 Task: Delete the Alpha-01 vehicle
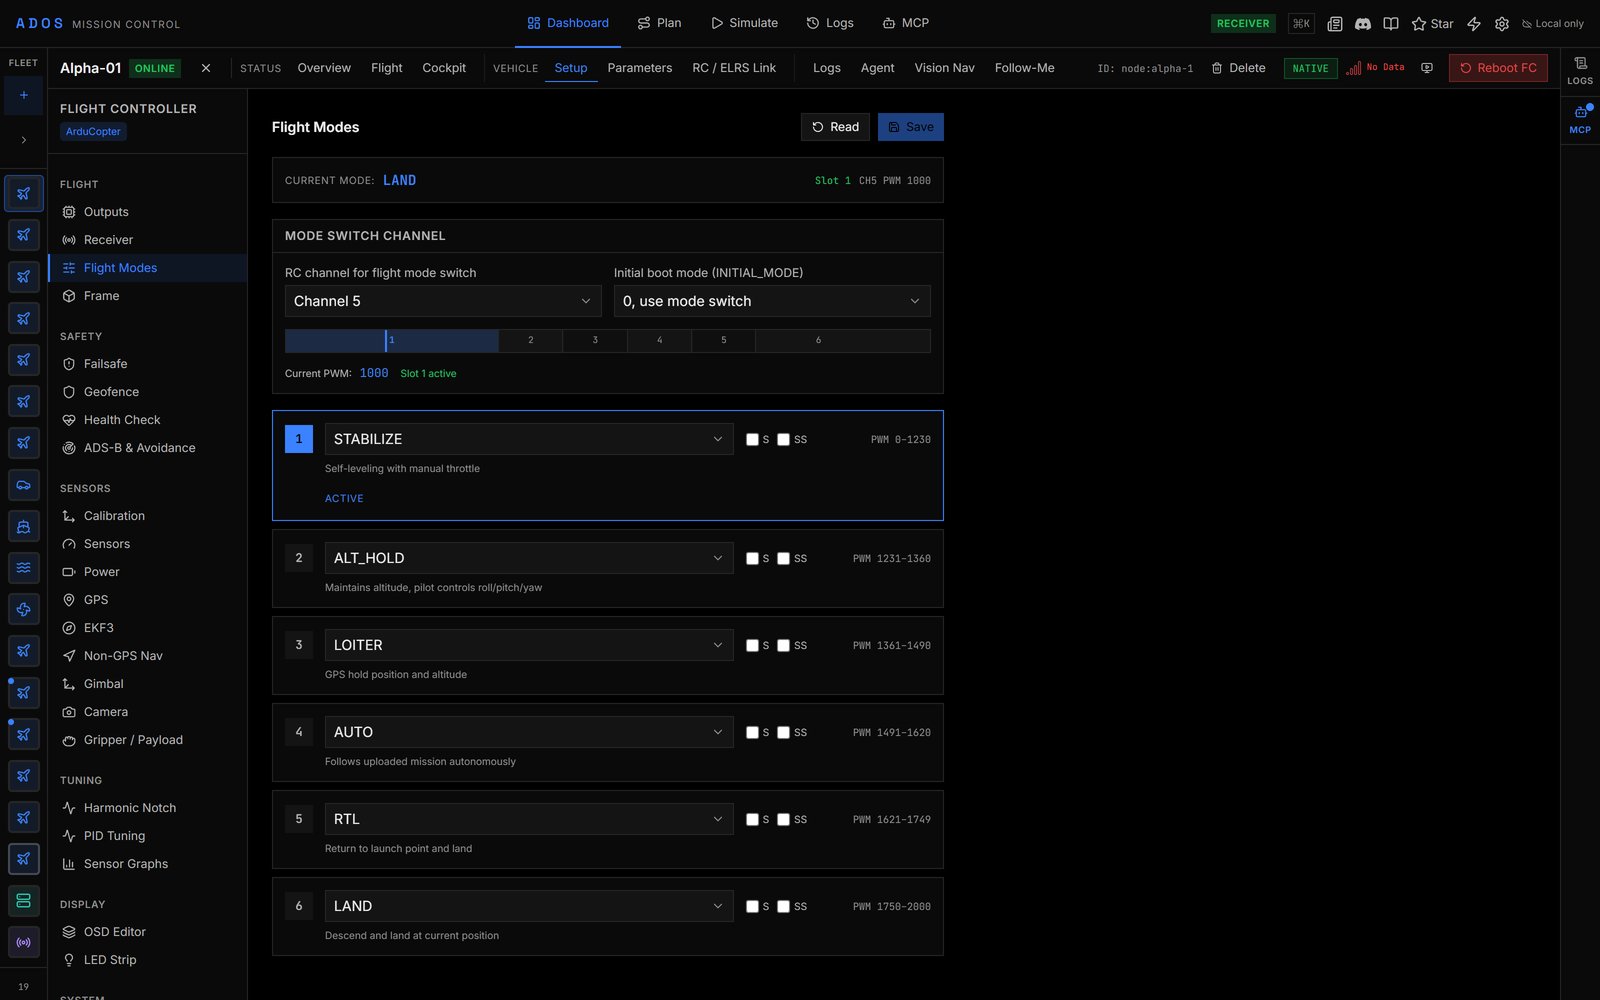tap(1238, 68)
